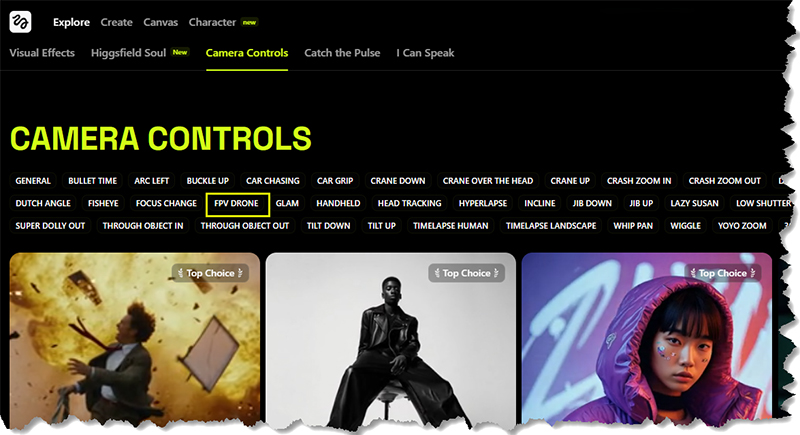Open the Explore section
Image resolution: width=800 pixels, height=435 pixels.
(71, 22)
